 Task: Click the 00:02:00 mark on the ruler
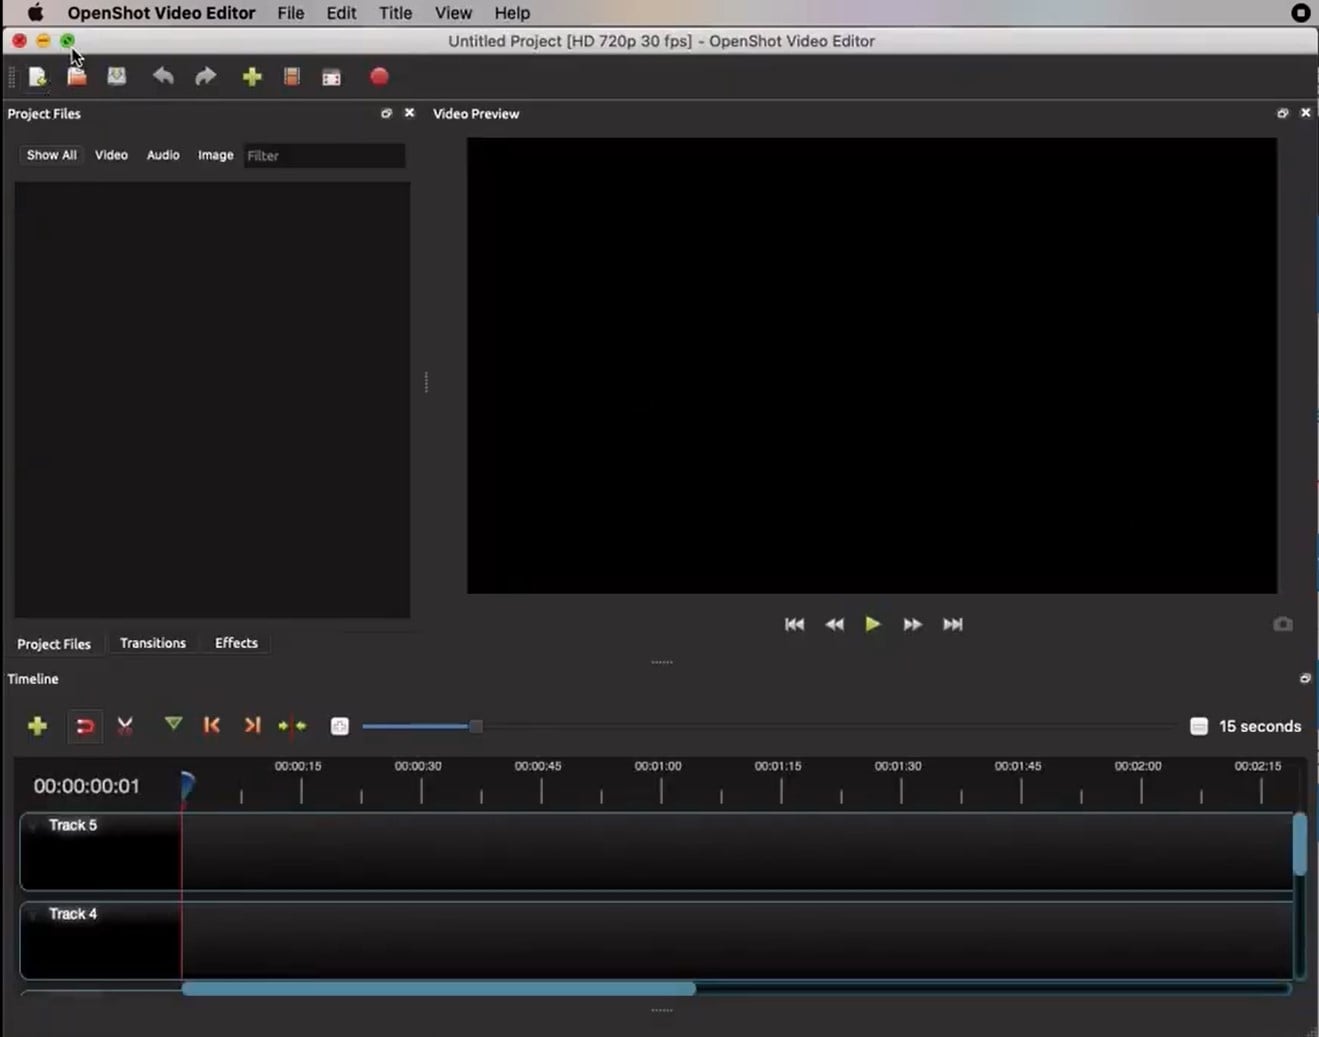pos(1138,766)
